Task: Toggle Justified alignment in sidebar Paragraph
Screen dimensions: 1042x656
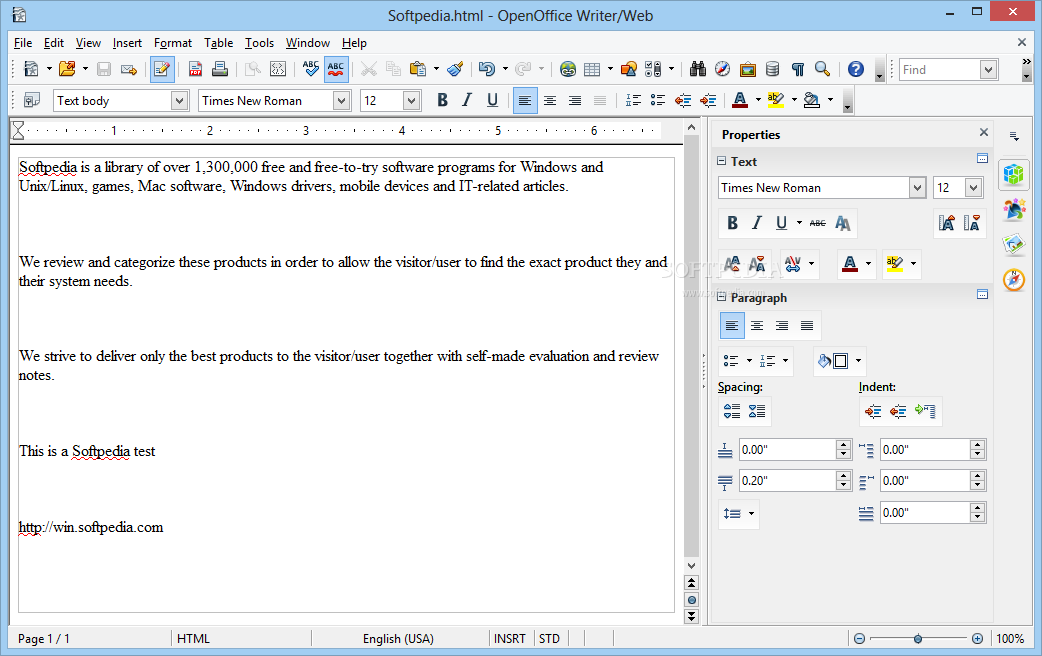Action: tap(807, 326)
